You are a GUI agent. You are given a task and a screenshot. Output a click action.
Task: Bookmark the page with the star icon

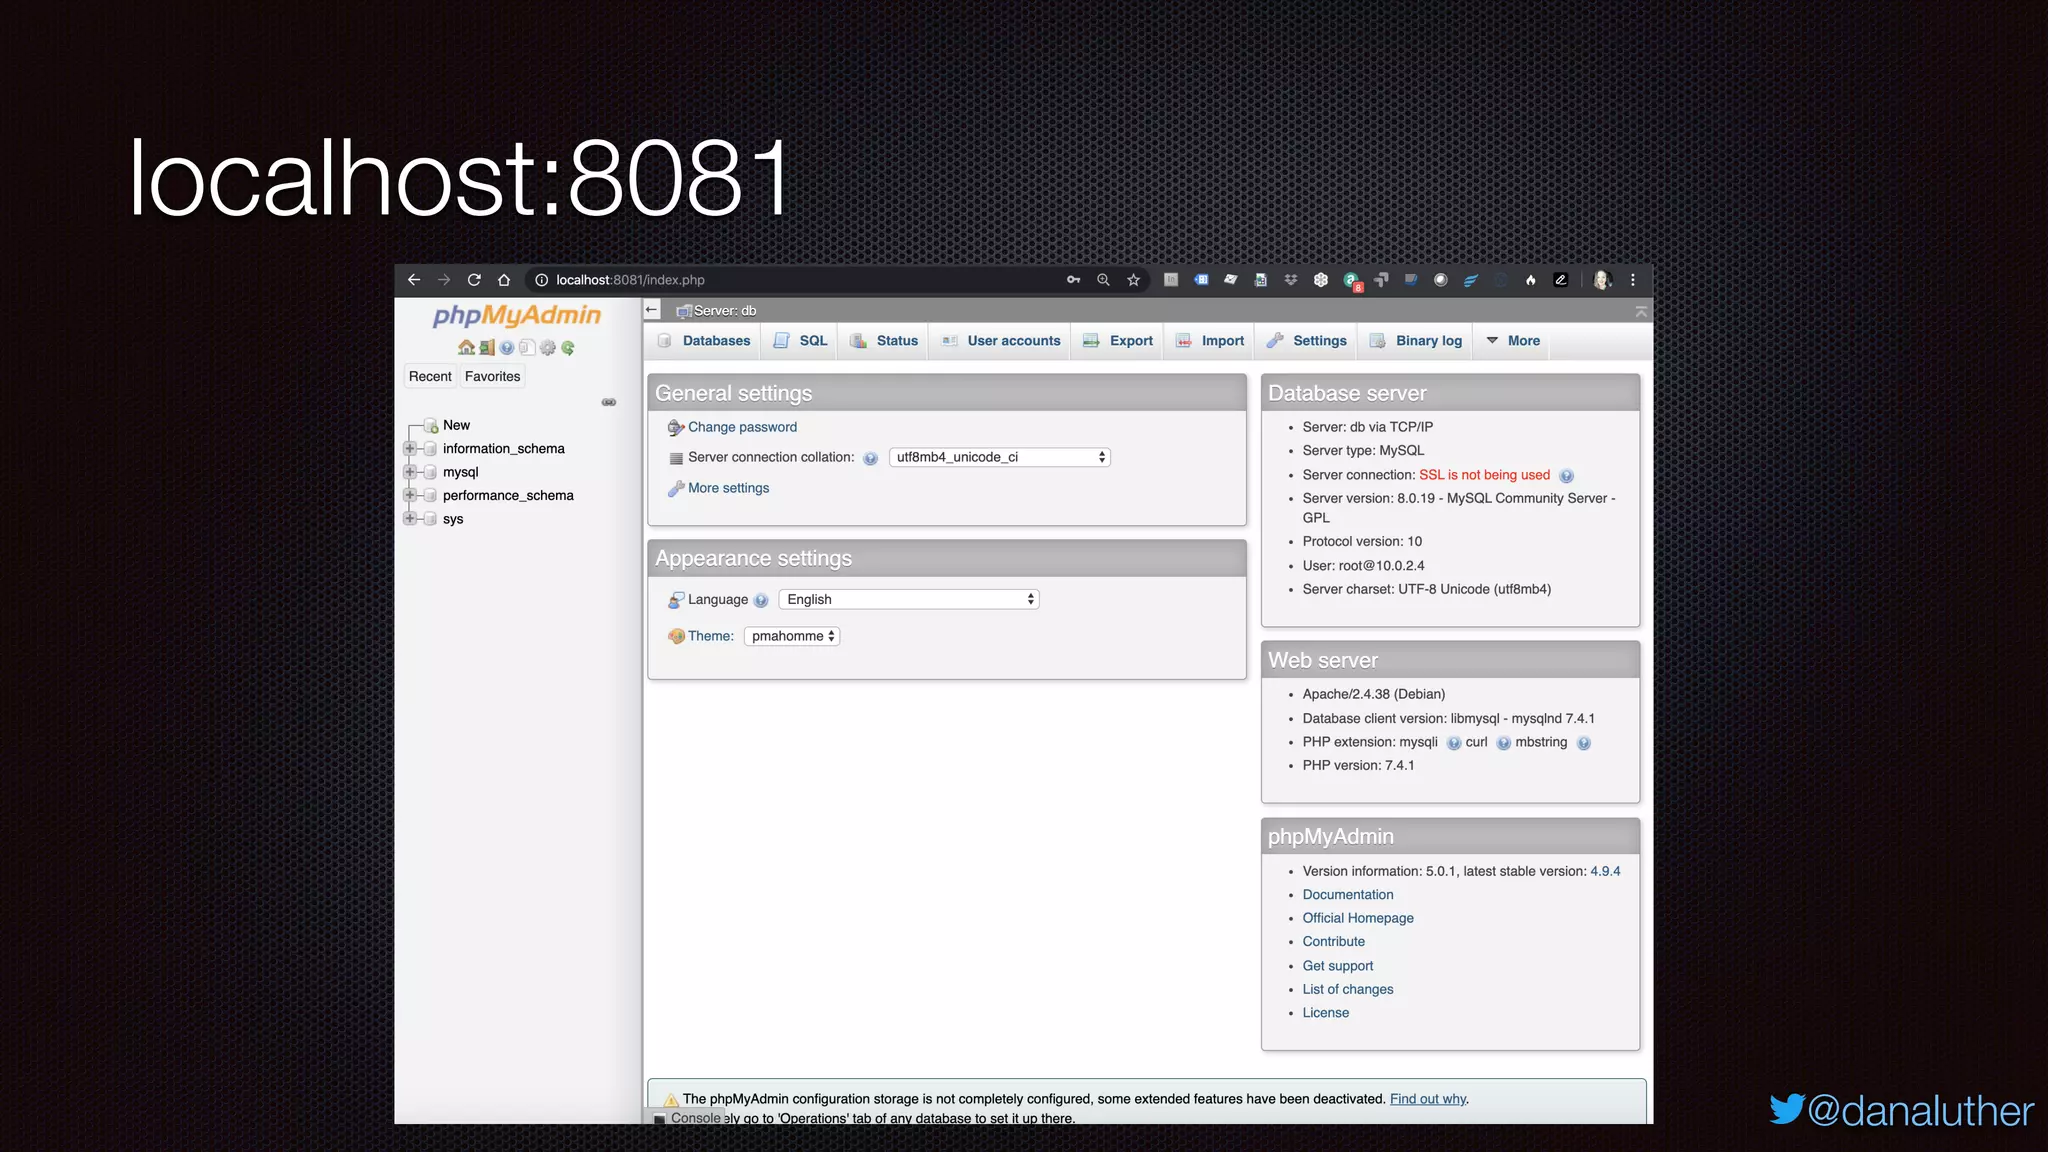click(1134, 280)
